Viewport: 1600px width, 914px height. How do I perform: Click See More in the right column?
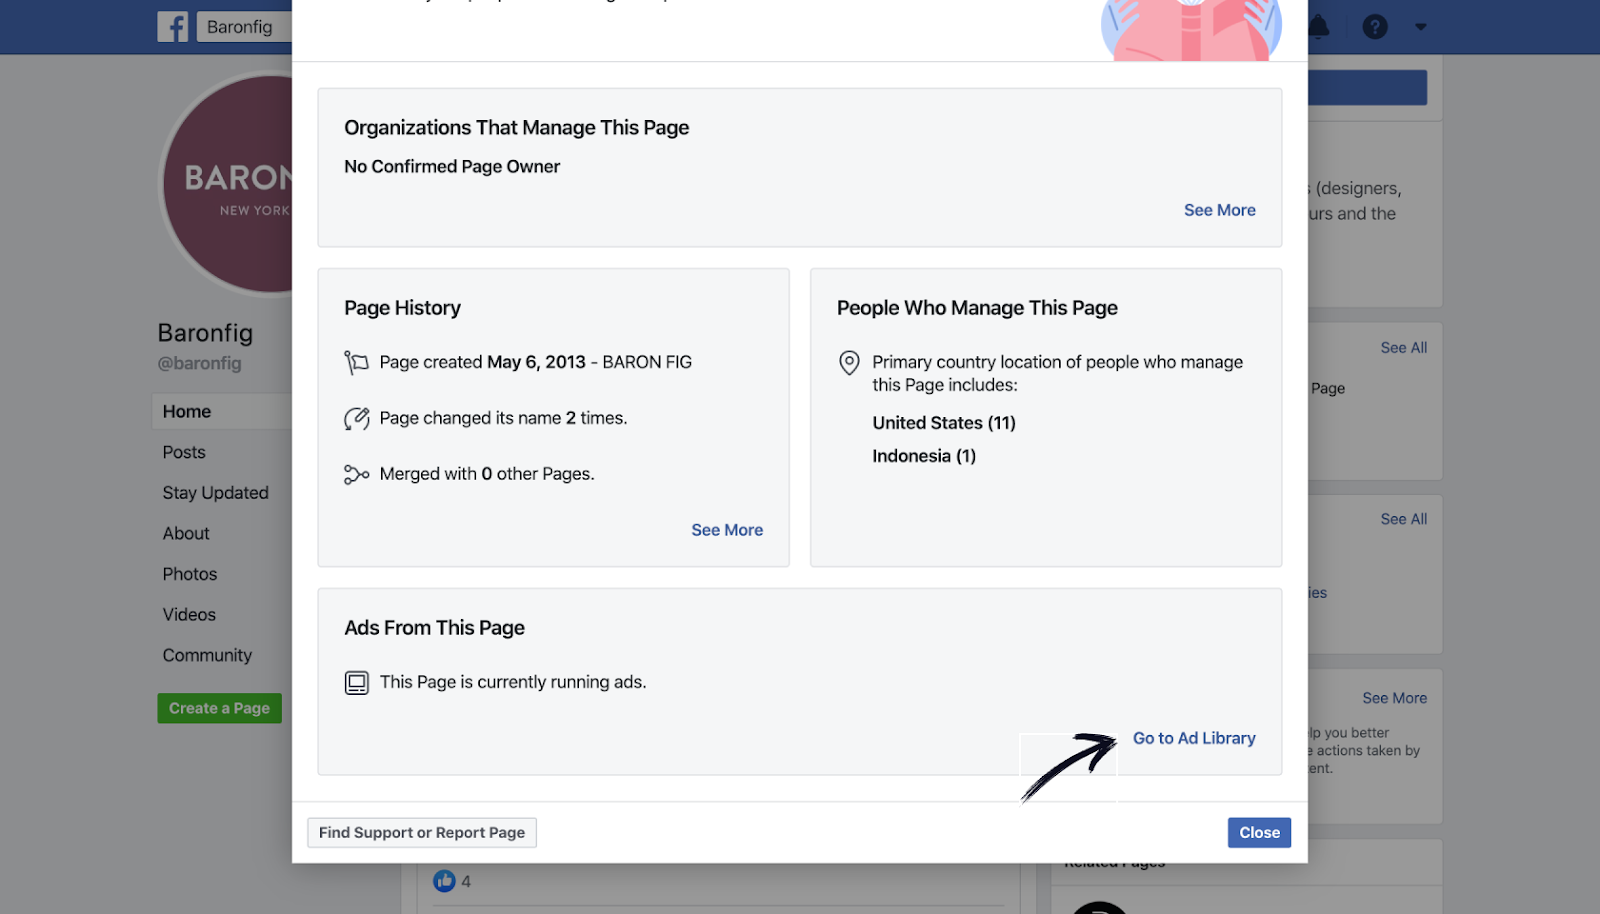coord(1394,698)
